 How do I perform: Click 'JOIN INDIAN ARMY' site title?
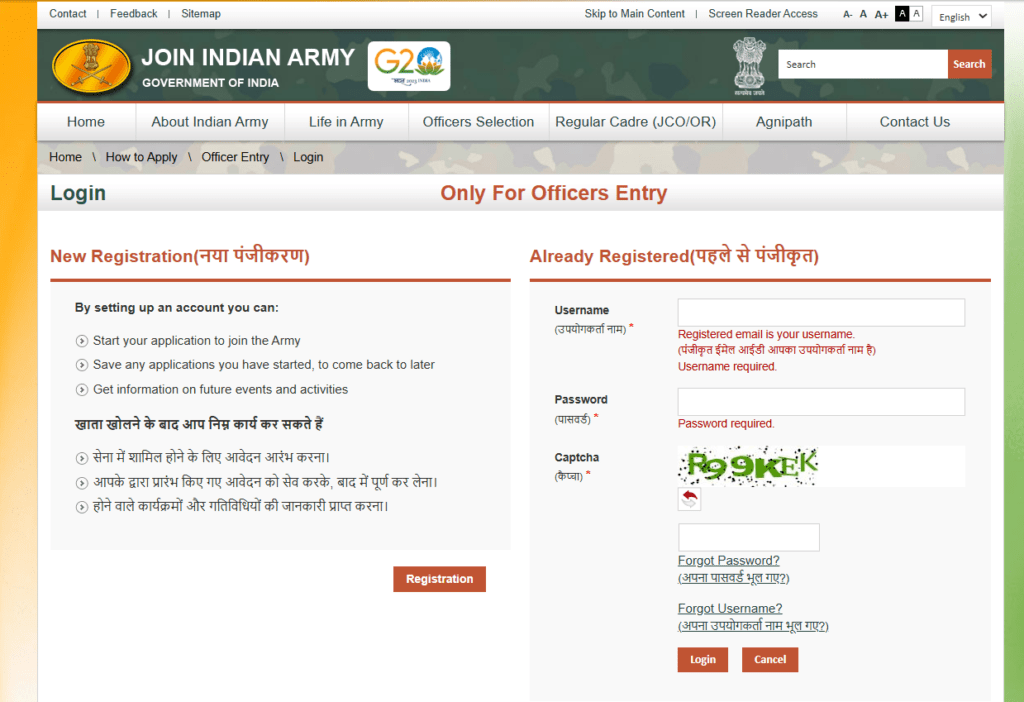pos(248,57)
